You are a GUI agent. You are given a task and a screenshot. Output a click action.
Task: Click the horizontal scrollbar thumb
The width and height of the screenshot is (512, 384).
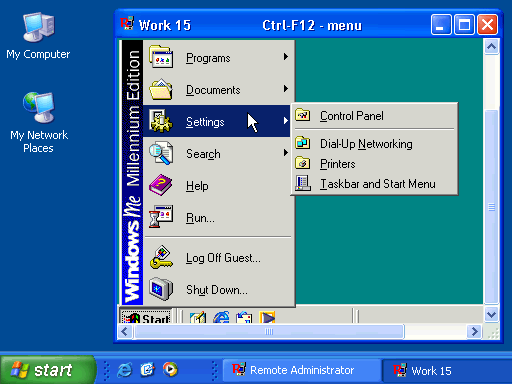click(x=269, y=332)
